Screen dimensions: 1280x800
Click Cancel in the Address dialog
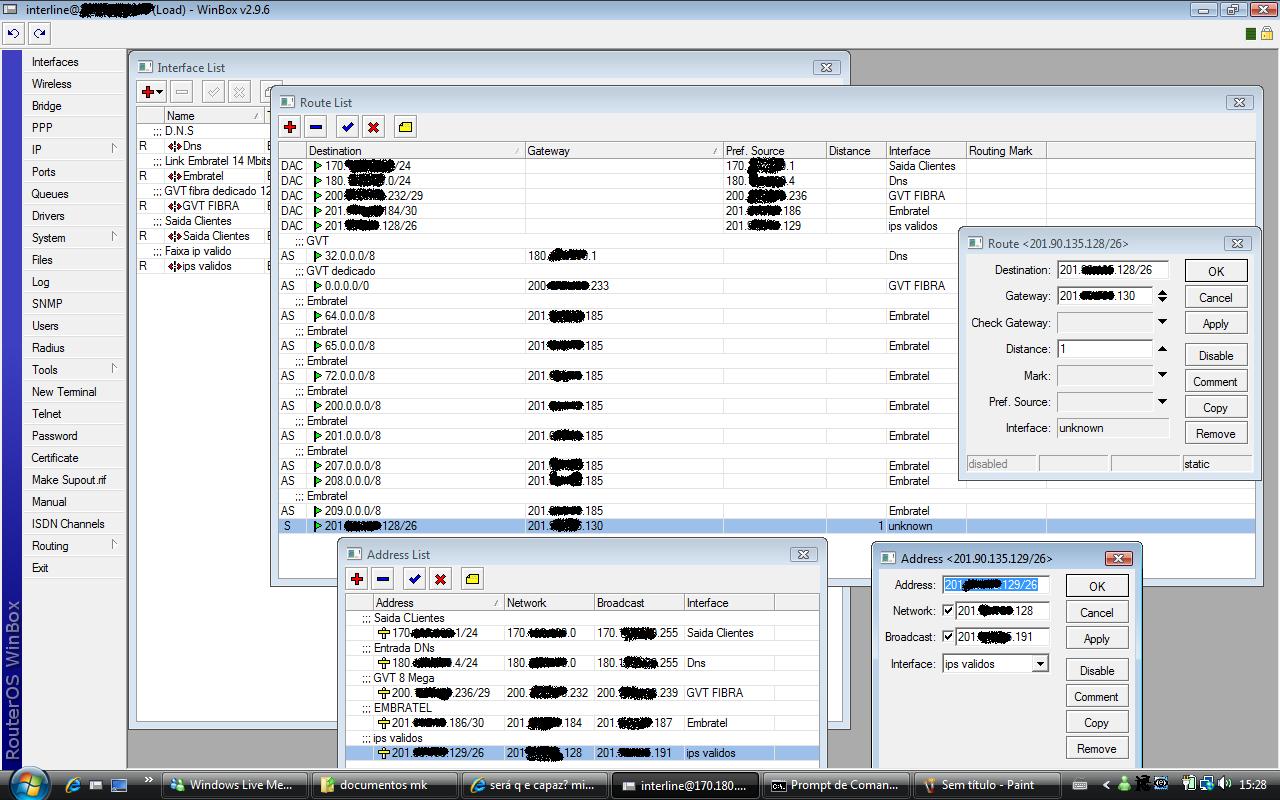pyautogui.click(x=1097, y=613)
